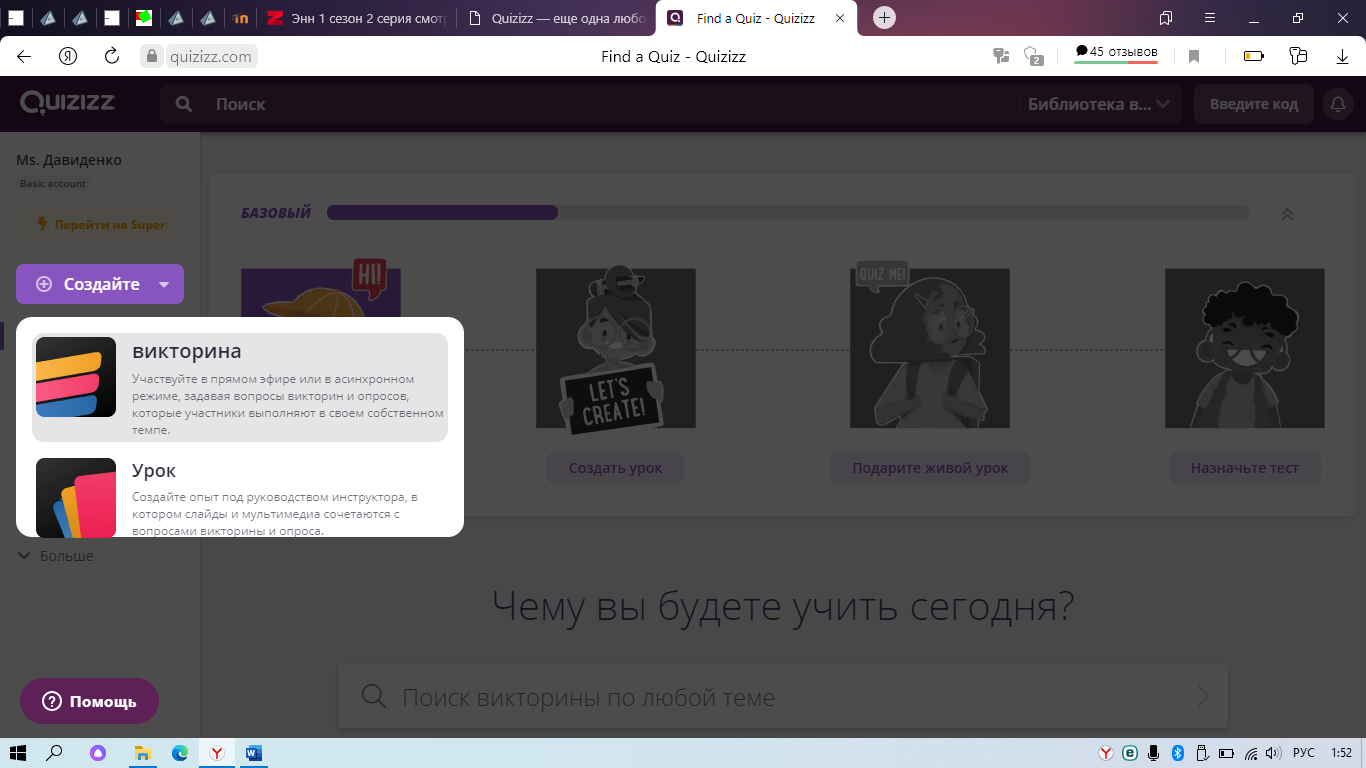Switch to the orange 'in' favicon tab
The height and width of the screenshot is (768, 1366).
[240, 18]
